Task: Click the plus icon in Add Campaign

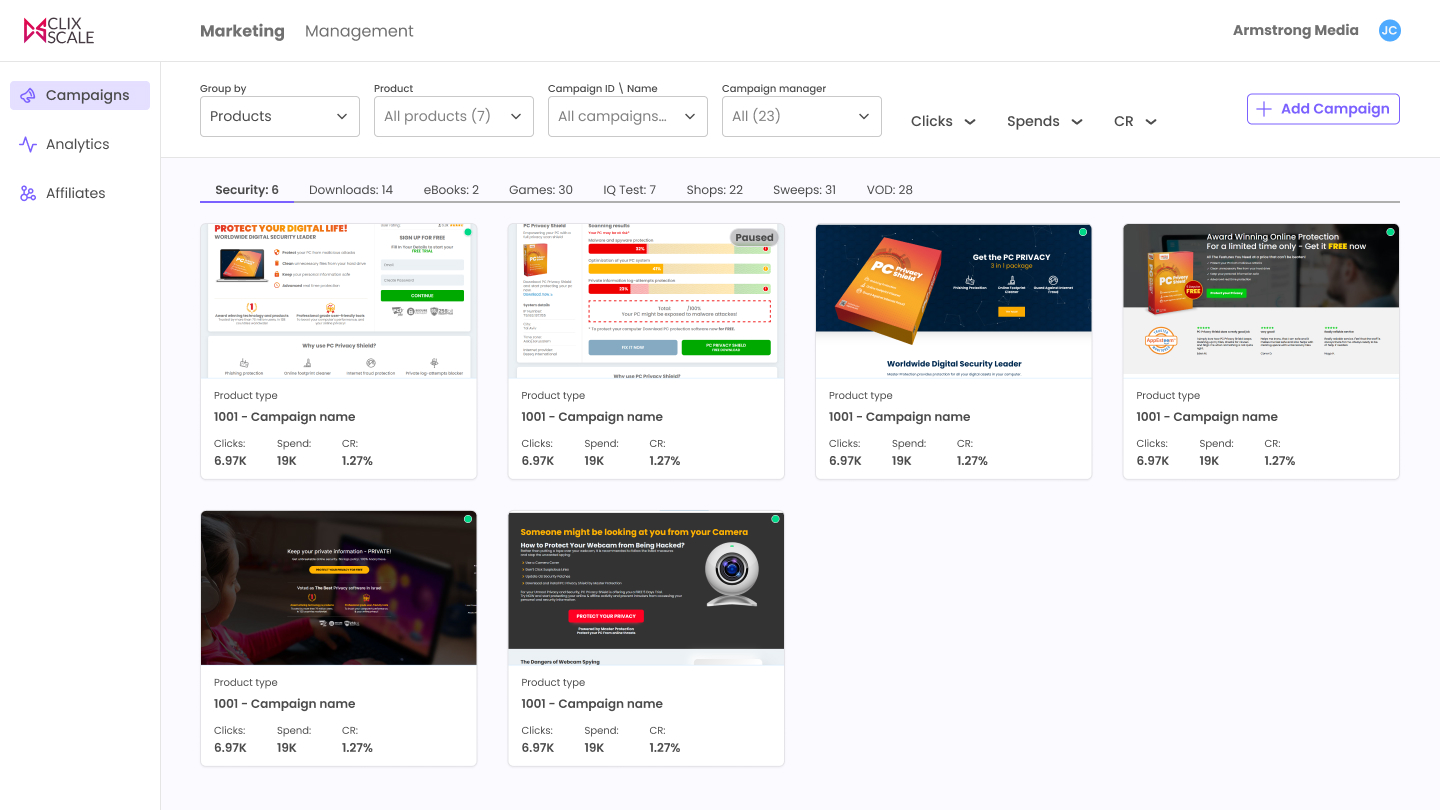Action: coord(1264,109)
